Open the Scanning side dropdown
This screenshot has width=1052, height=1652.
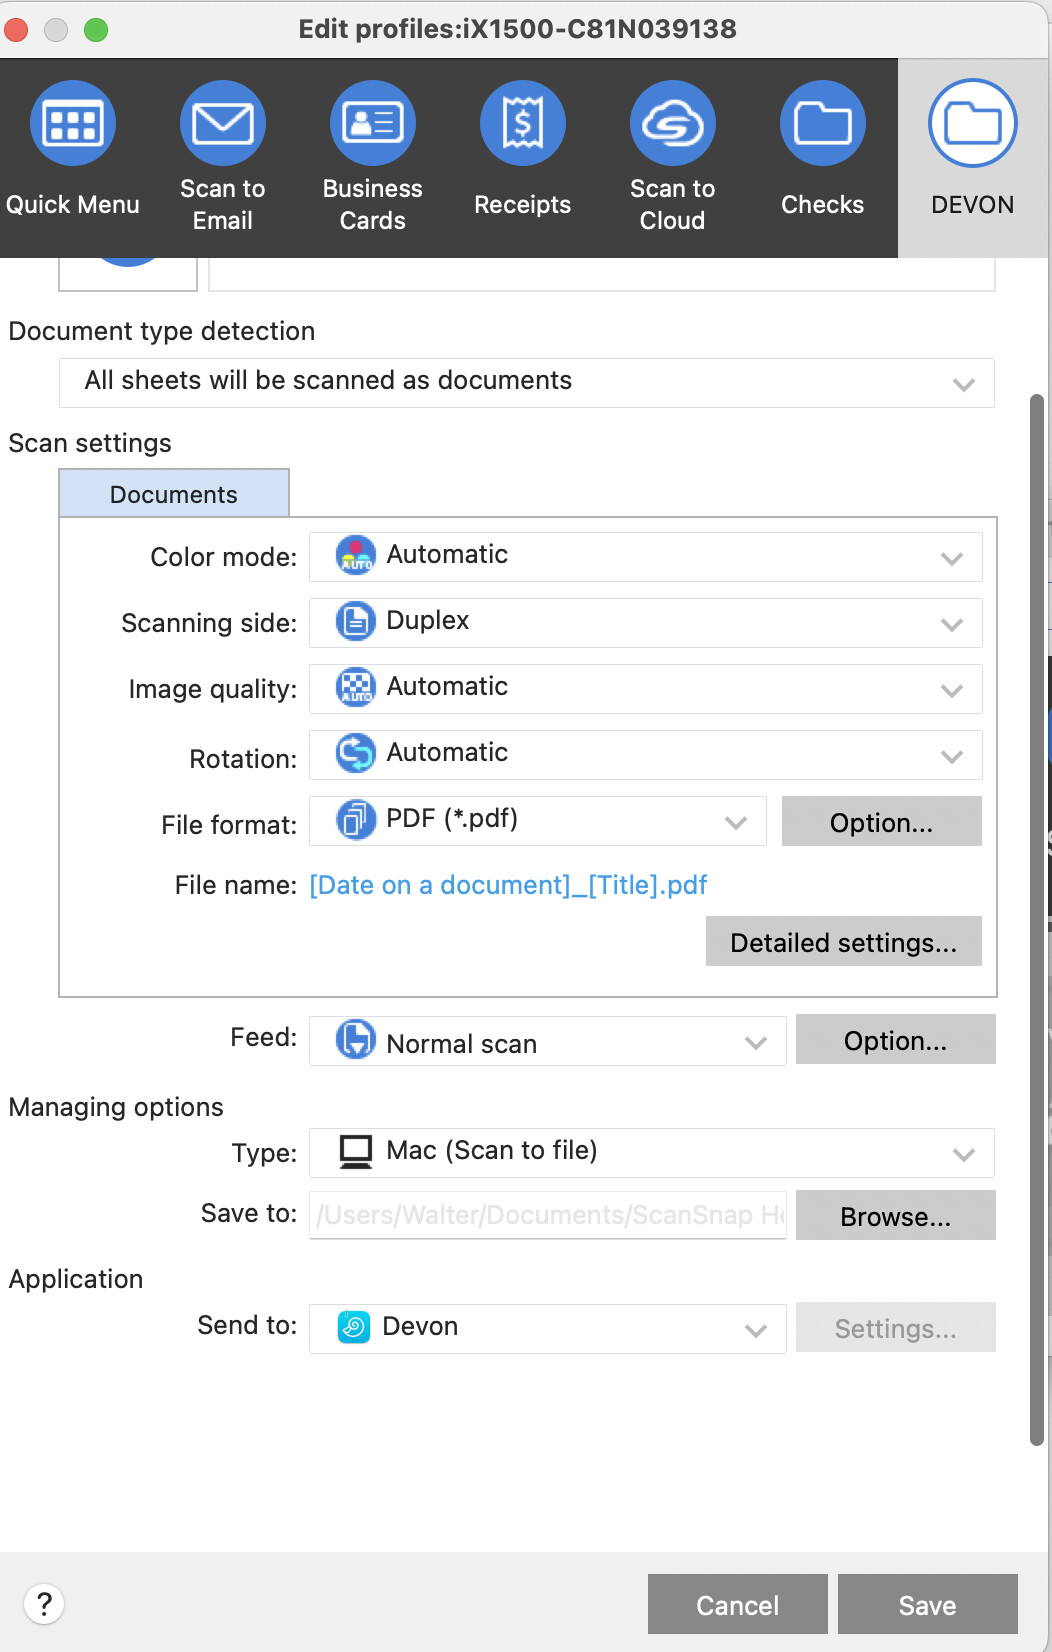click(646, 623)
